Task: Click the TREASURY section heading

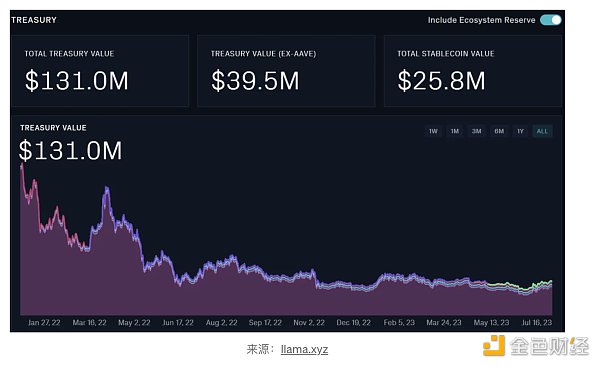Action: click(34, 20)
